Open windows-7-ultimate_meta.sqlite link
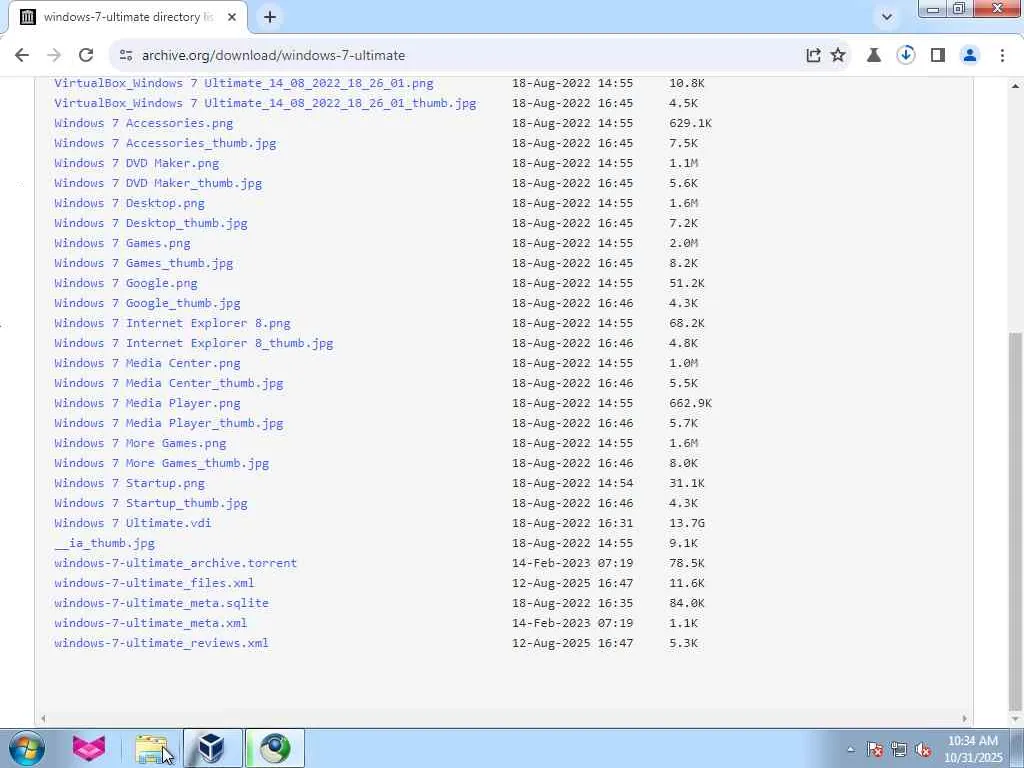This screenshot has width=1024, height=768. coord(161,603)
